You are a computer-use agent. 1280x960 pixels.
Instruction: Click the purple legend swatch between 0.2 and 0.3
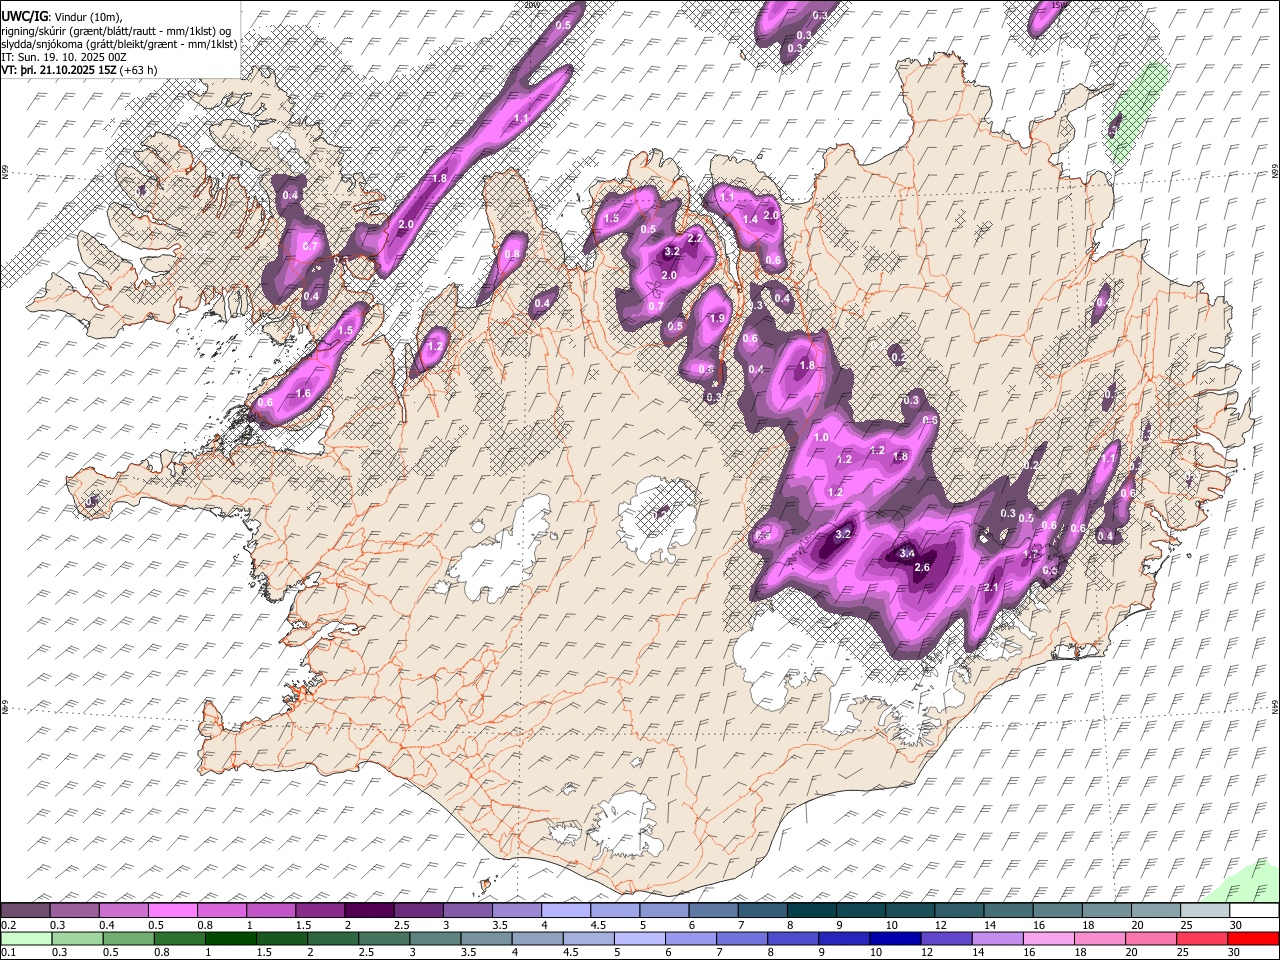[x=25, y=910]
